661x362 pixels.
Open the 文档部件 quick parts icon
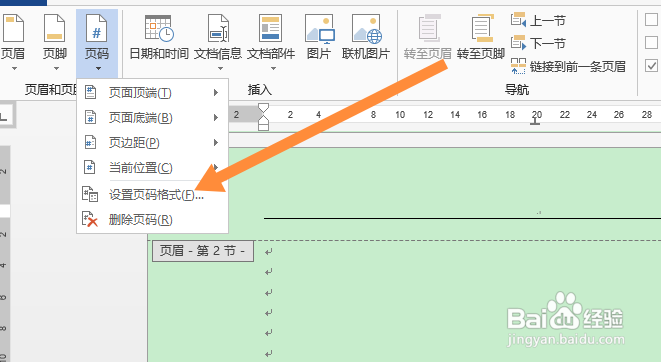[271, 29]
